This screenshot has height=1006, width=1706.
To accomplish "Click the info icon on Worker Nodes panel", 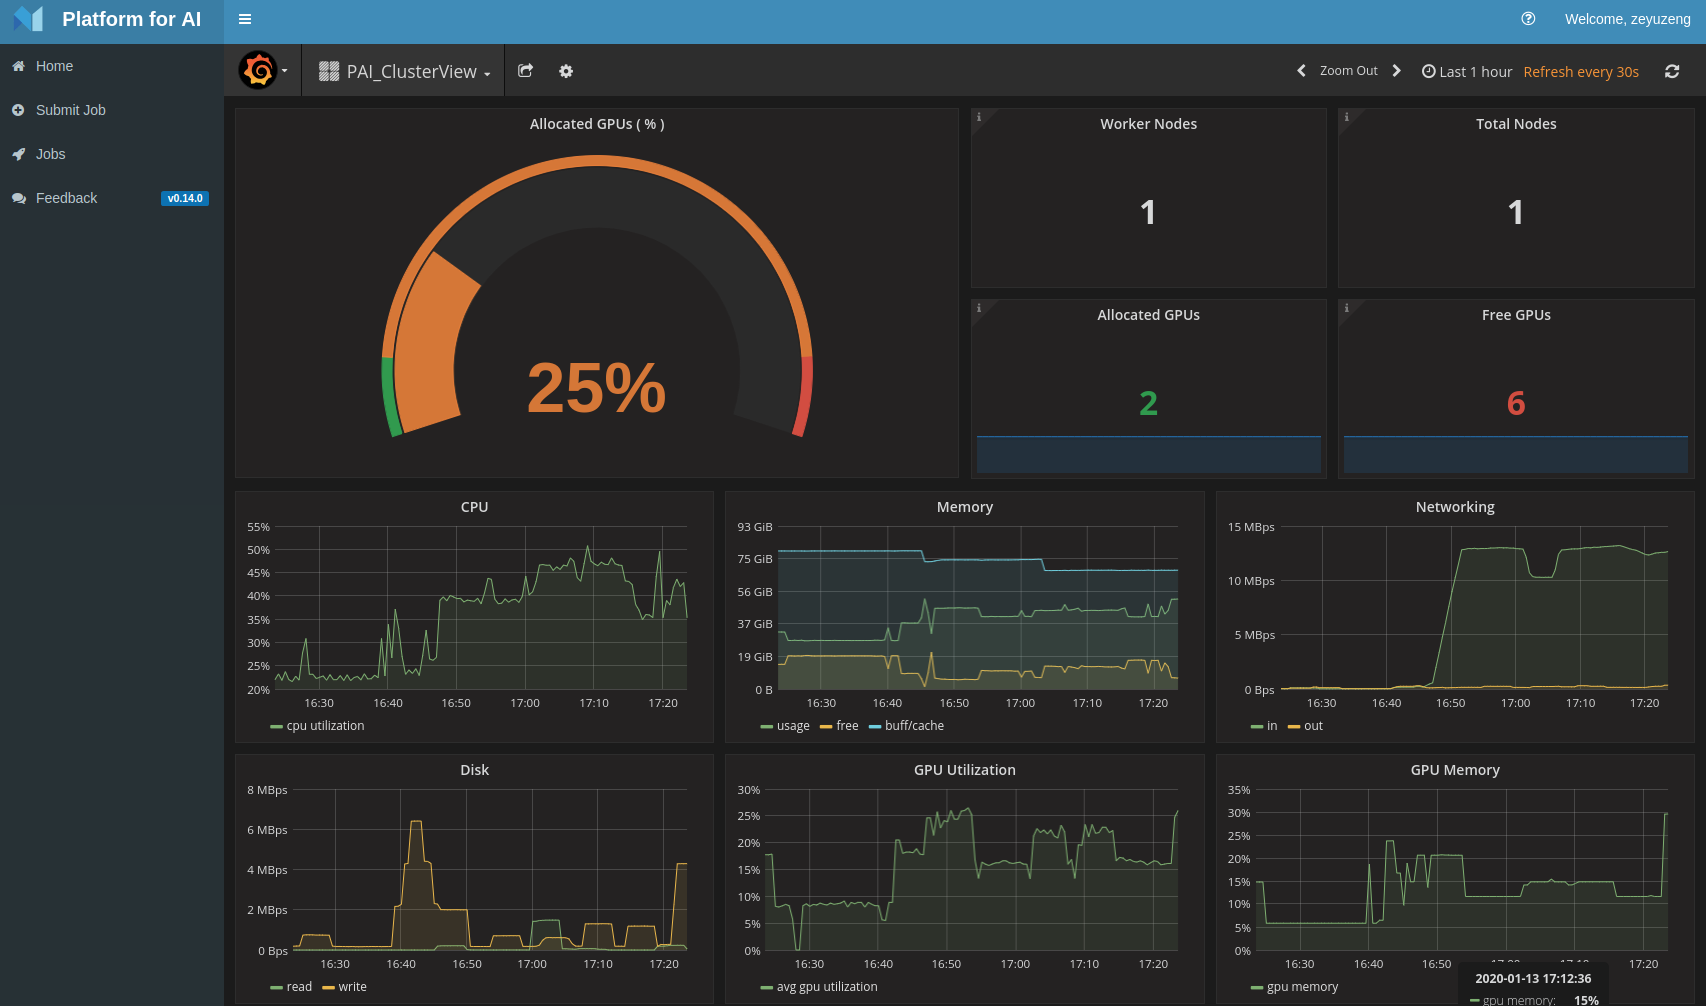I will [x=978, y=116].
